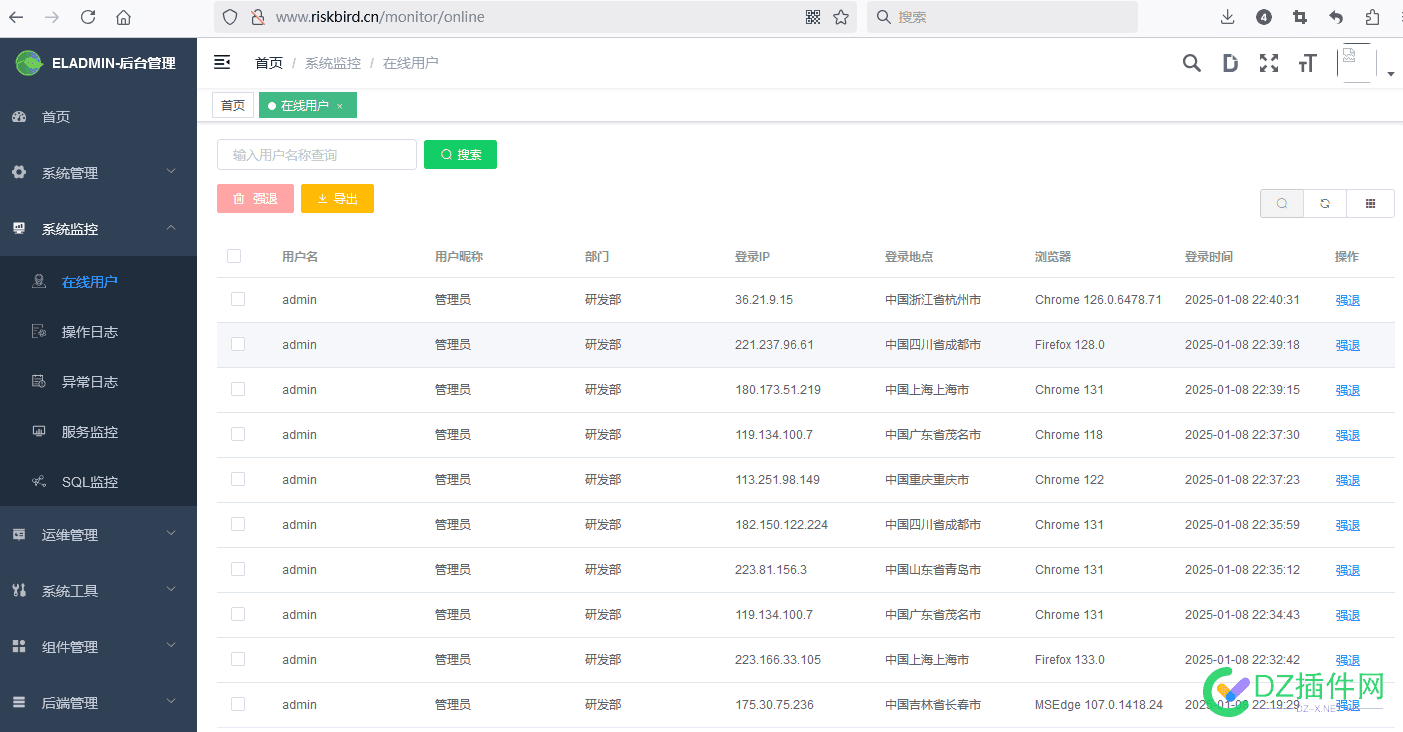Image resolution: width=1403 pixels, height=732 pixels.
Task: Click 首页 in the breadcrumb
Action: (269, 63)
